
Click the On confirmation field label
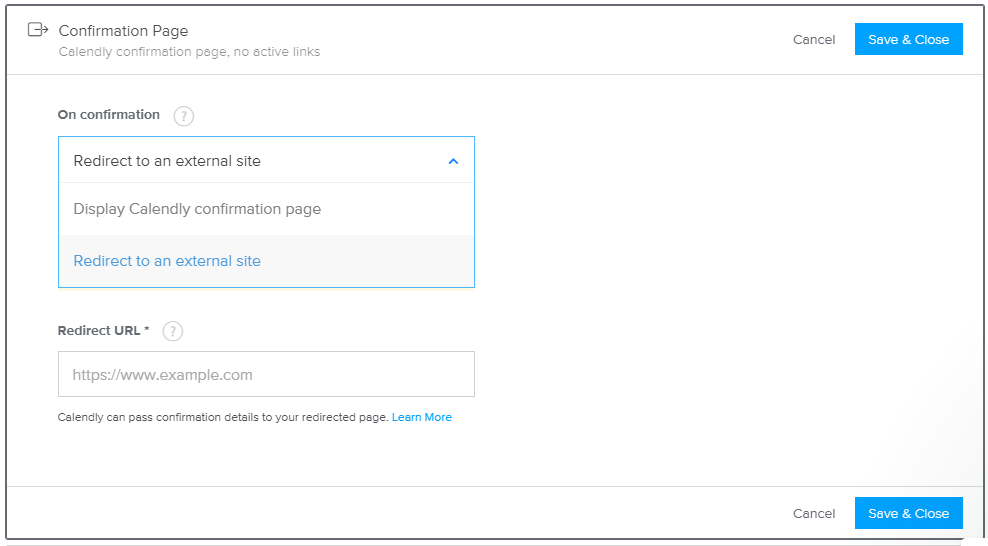point(108,115)
